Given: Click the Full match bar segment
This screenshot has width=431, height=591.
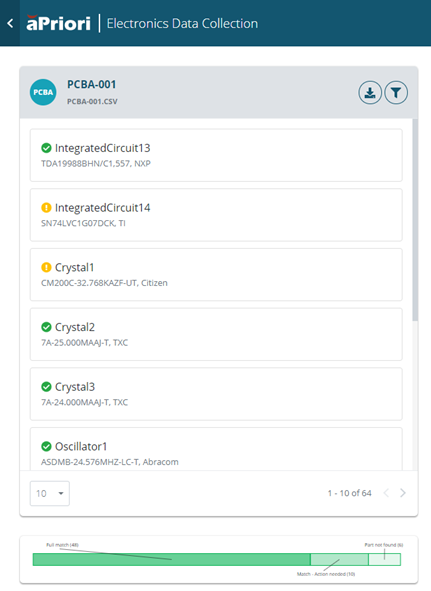Looking at the screenshot, I should point(172,560).
